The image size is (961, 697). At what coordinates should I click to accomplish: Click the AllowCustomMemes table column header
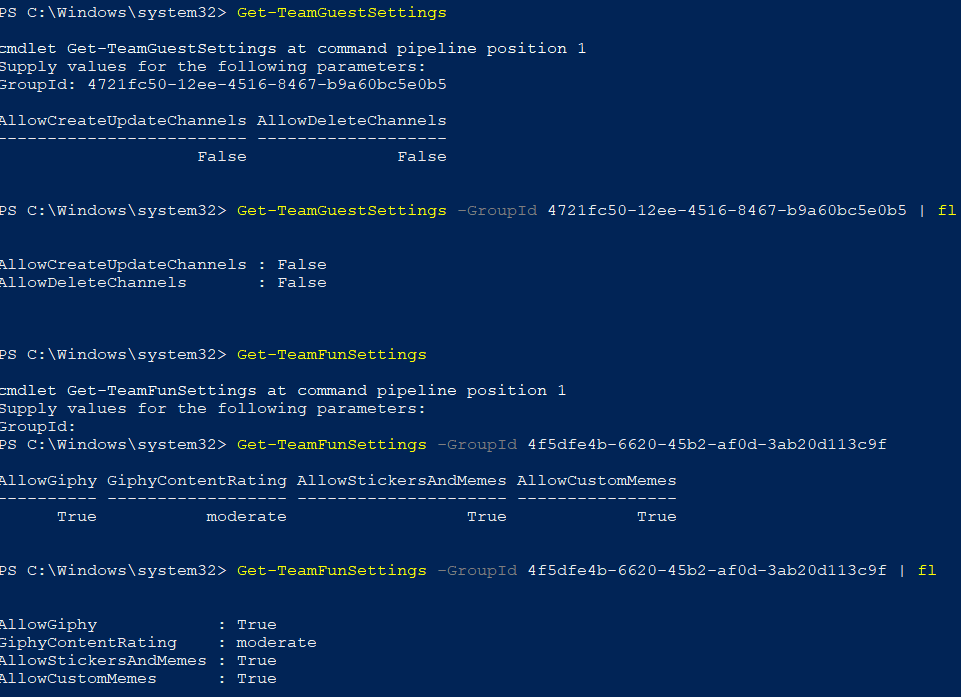coord(596,480)
